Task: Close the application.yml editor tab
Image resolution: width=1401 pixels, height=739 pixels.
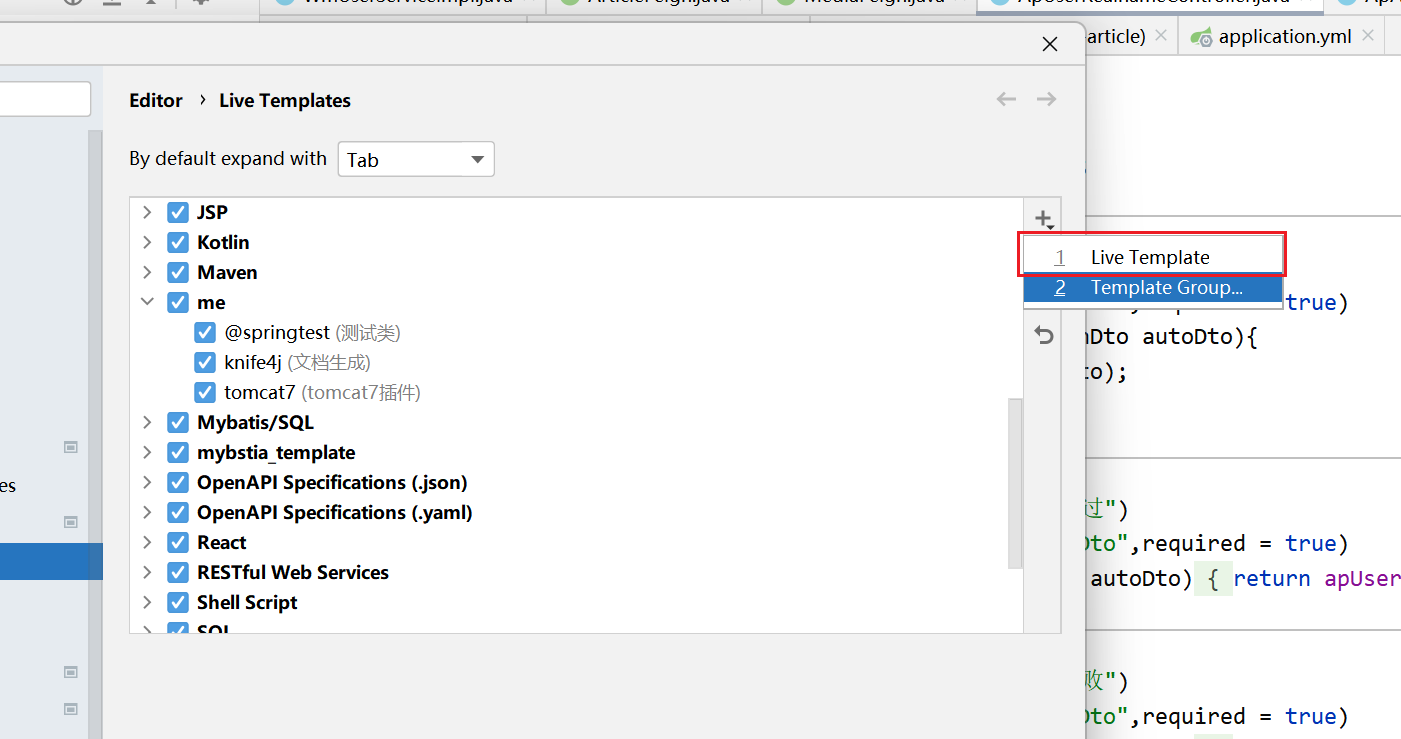Action: (1367, 35)
